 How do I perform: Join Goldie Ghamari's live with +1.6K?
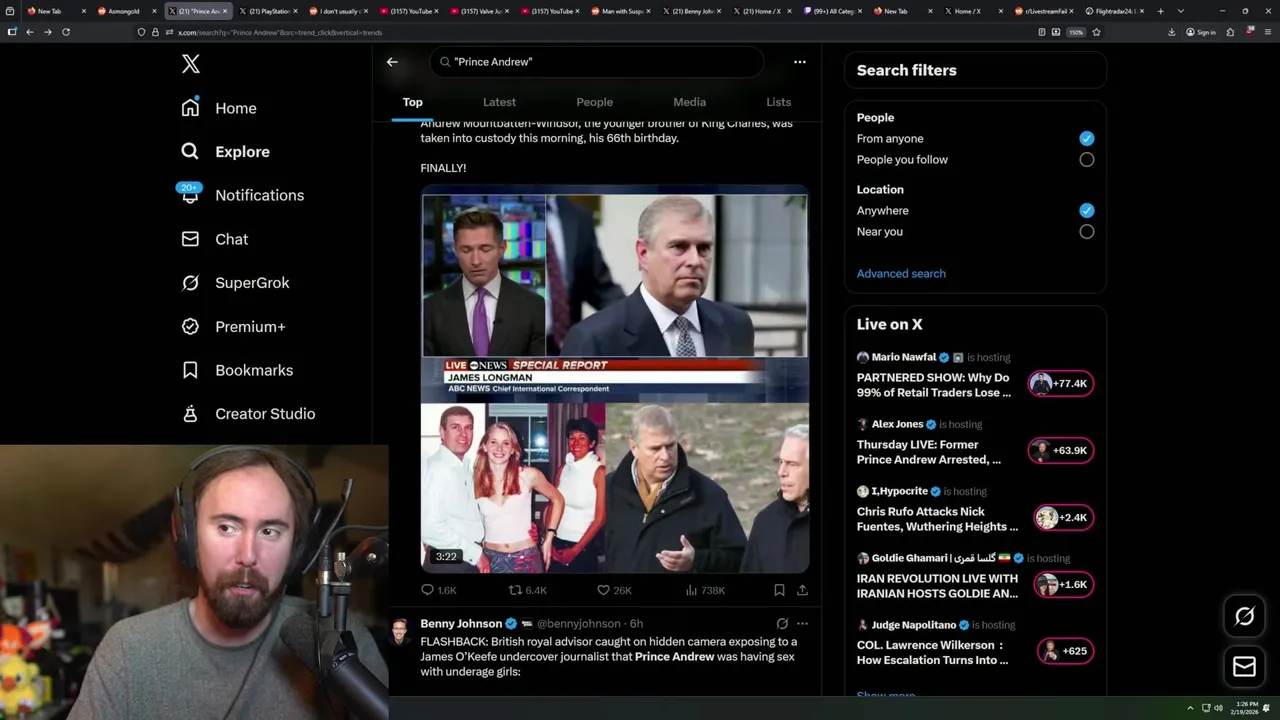[x=1063, y=585]
